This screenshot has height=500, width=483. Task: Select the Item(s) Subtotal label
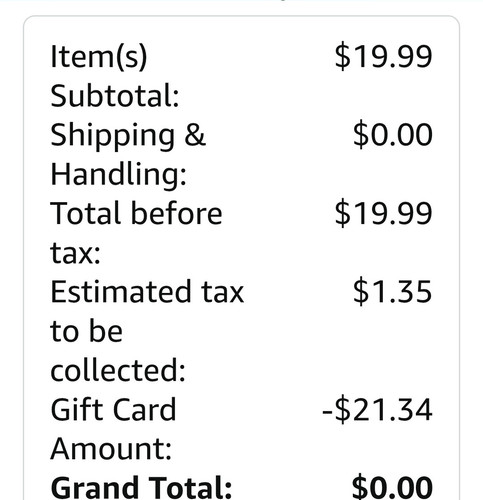click(x=115, y=76)
